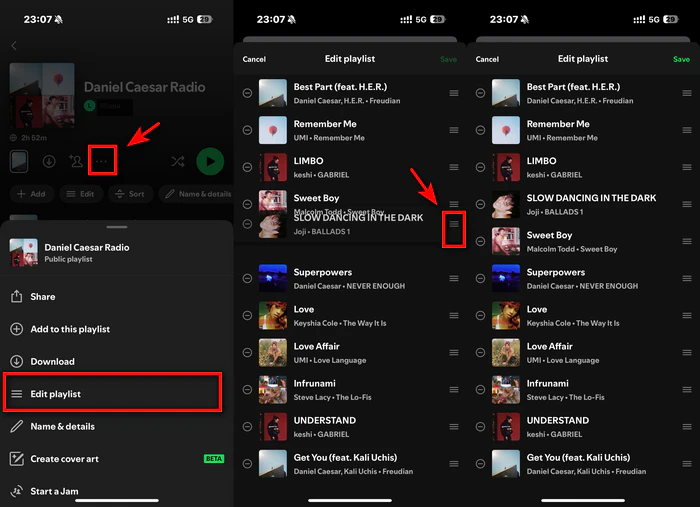Tap the back arrow above Daniel Caesar Radio

pos(14,46)
